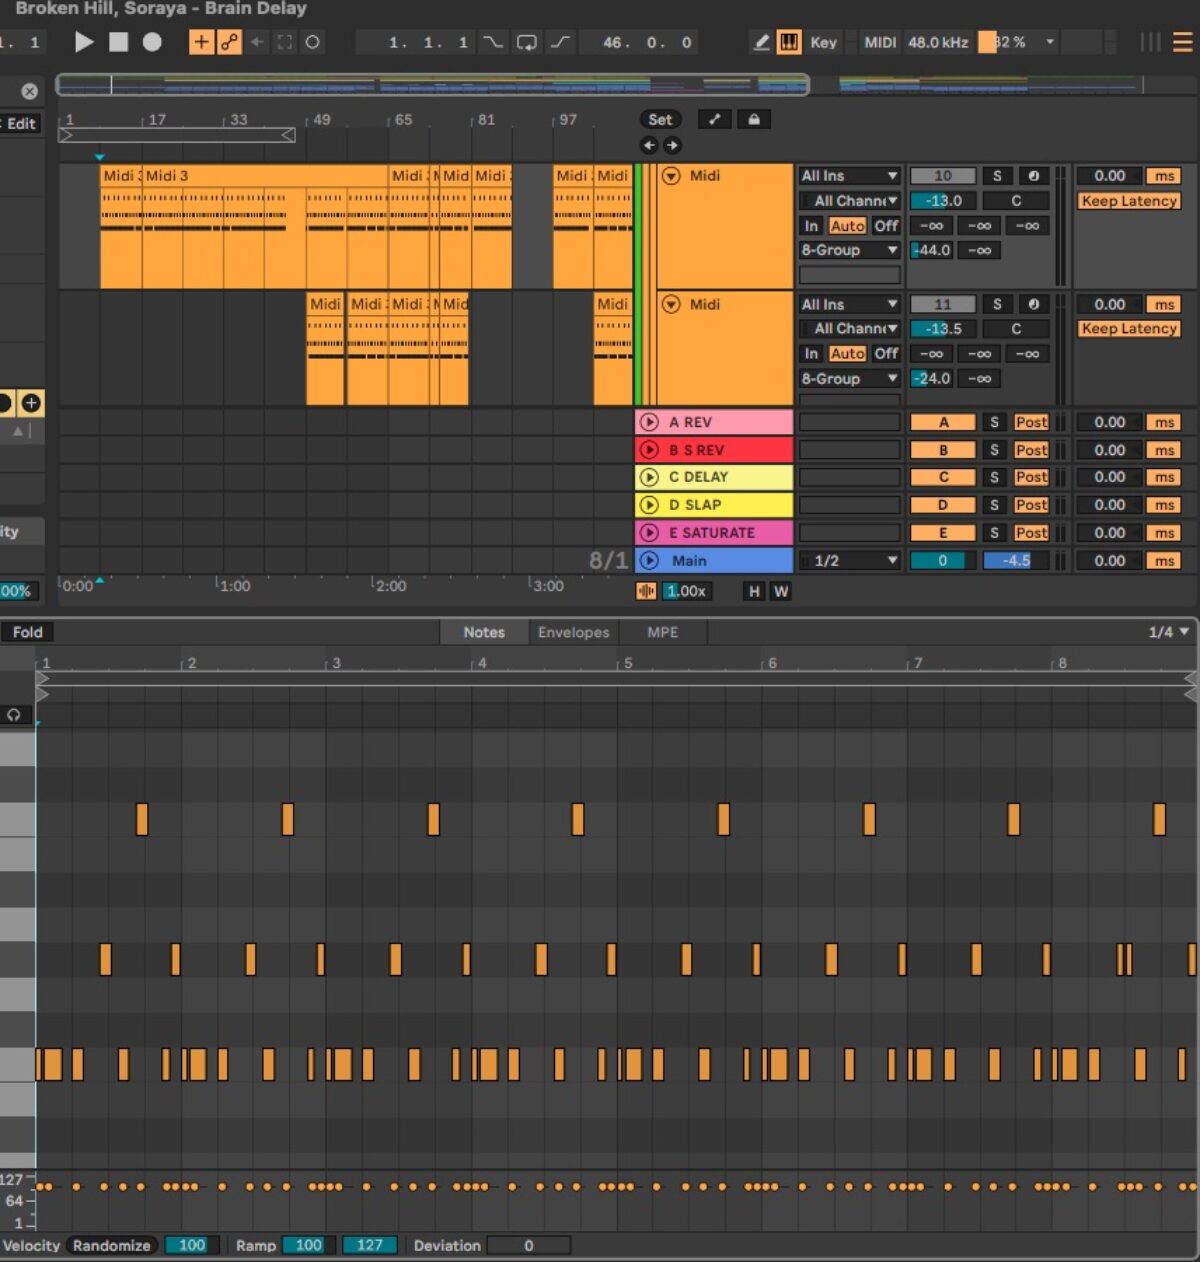Click Keep Latency on second Midi track
The height and width of the screenshot is (1262, 1200).
[x=1128, y=328]
